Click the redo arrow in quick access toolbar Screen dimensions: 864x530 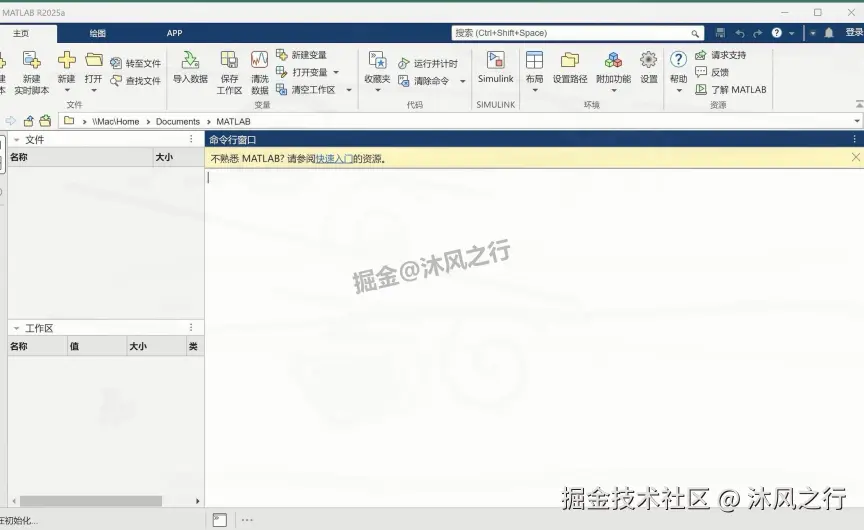758,34
